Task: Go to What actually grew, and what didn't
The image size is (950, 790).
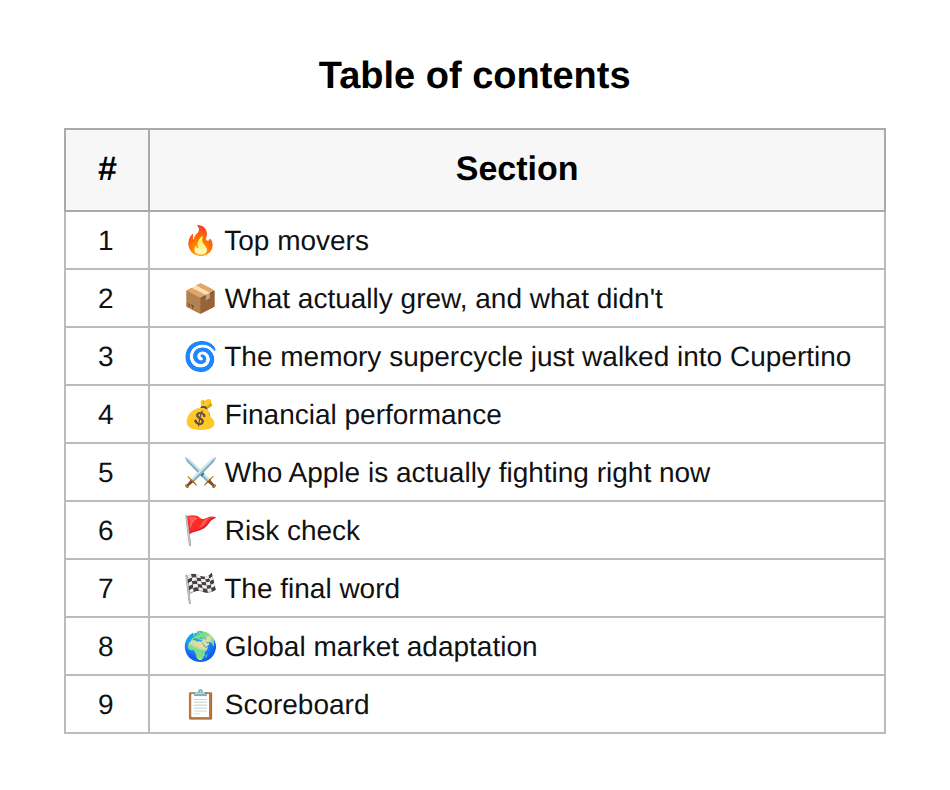Action: point(443,299)
